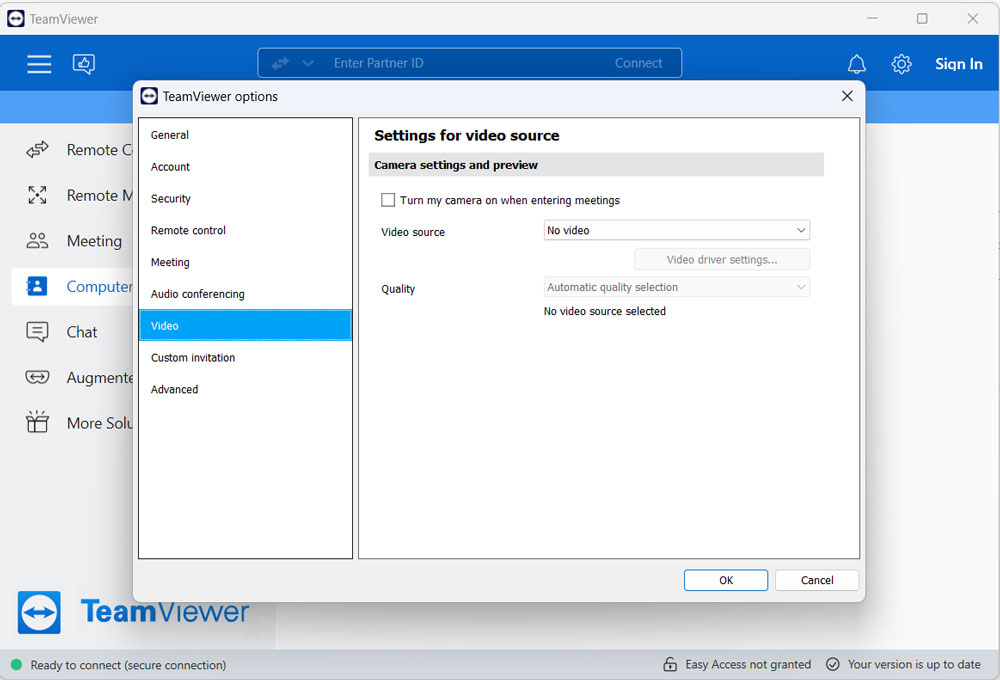Select Account in options list

coord(246,166)
